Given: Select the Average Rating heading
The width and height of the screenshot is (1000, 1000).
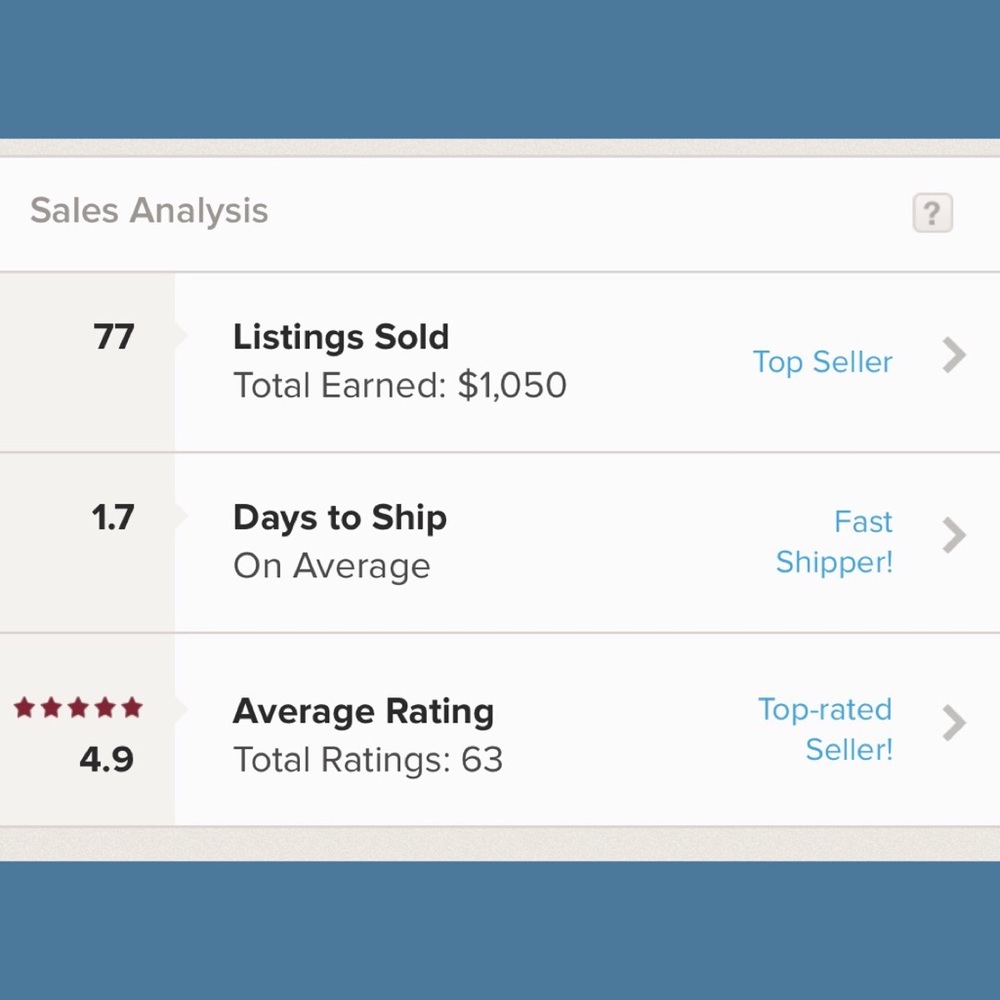Looking at the screenshot, I should [363, 712].
